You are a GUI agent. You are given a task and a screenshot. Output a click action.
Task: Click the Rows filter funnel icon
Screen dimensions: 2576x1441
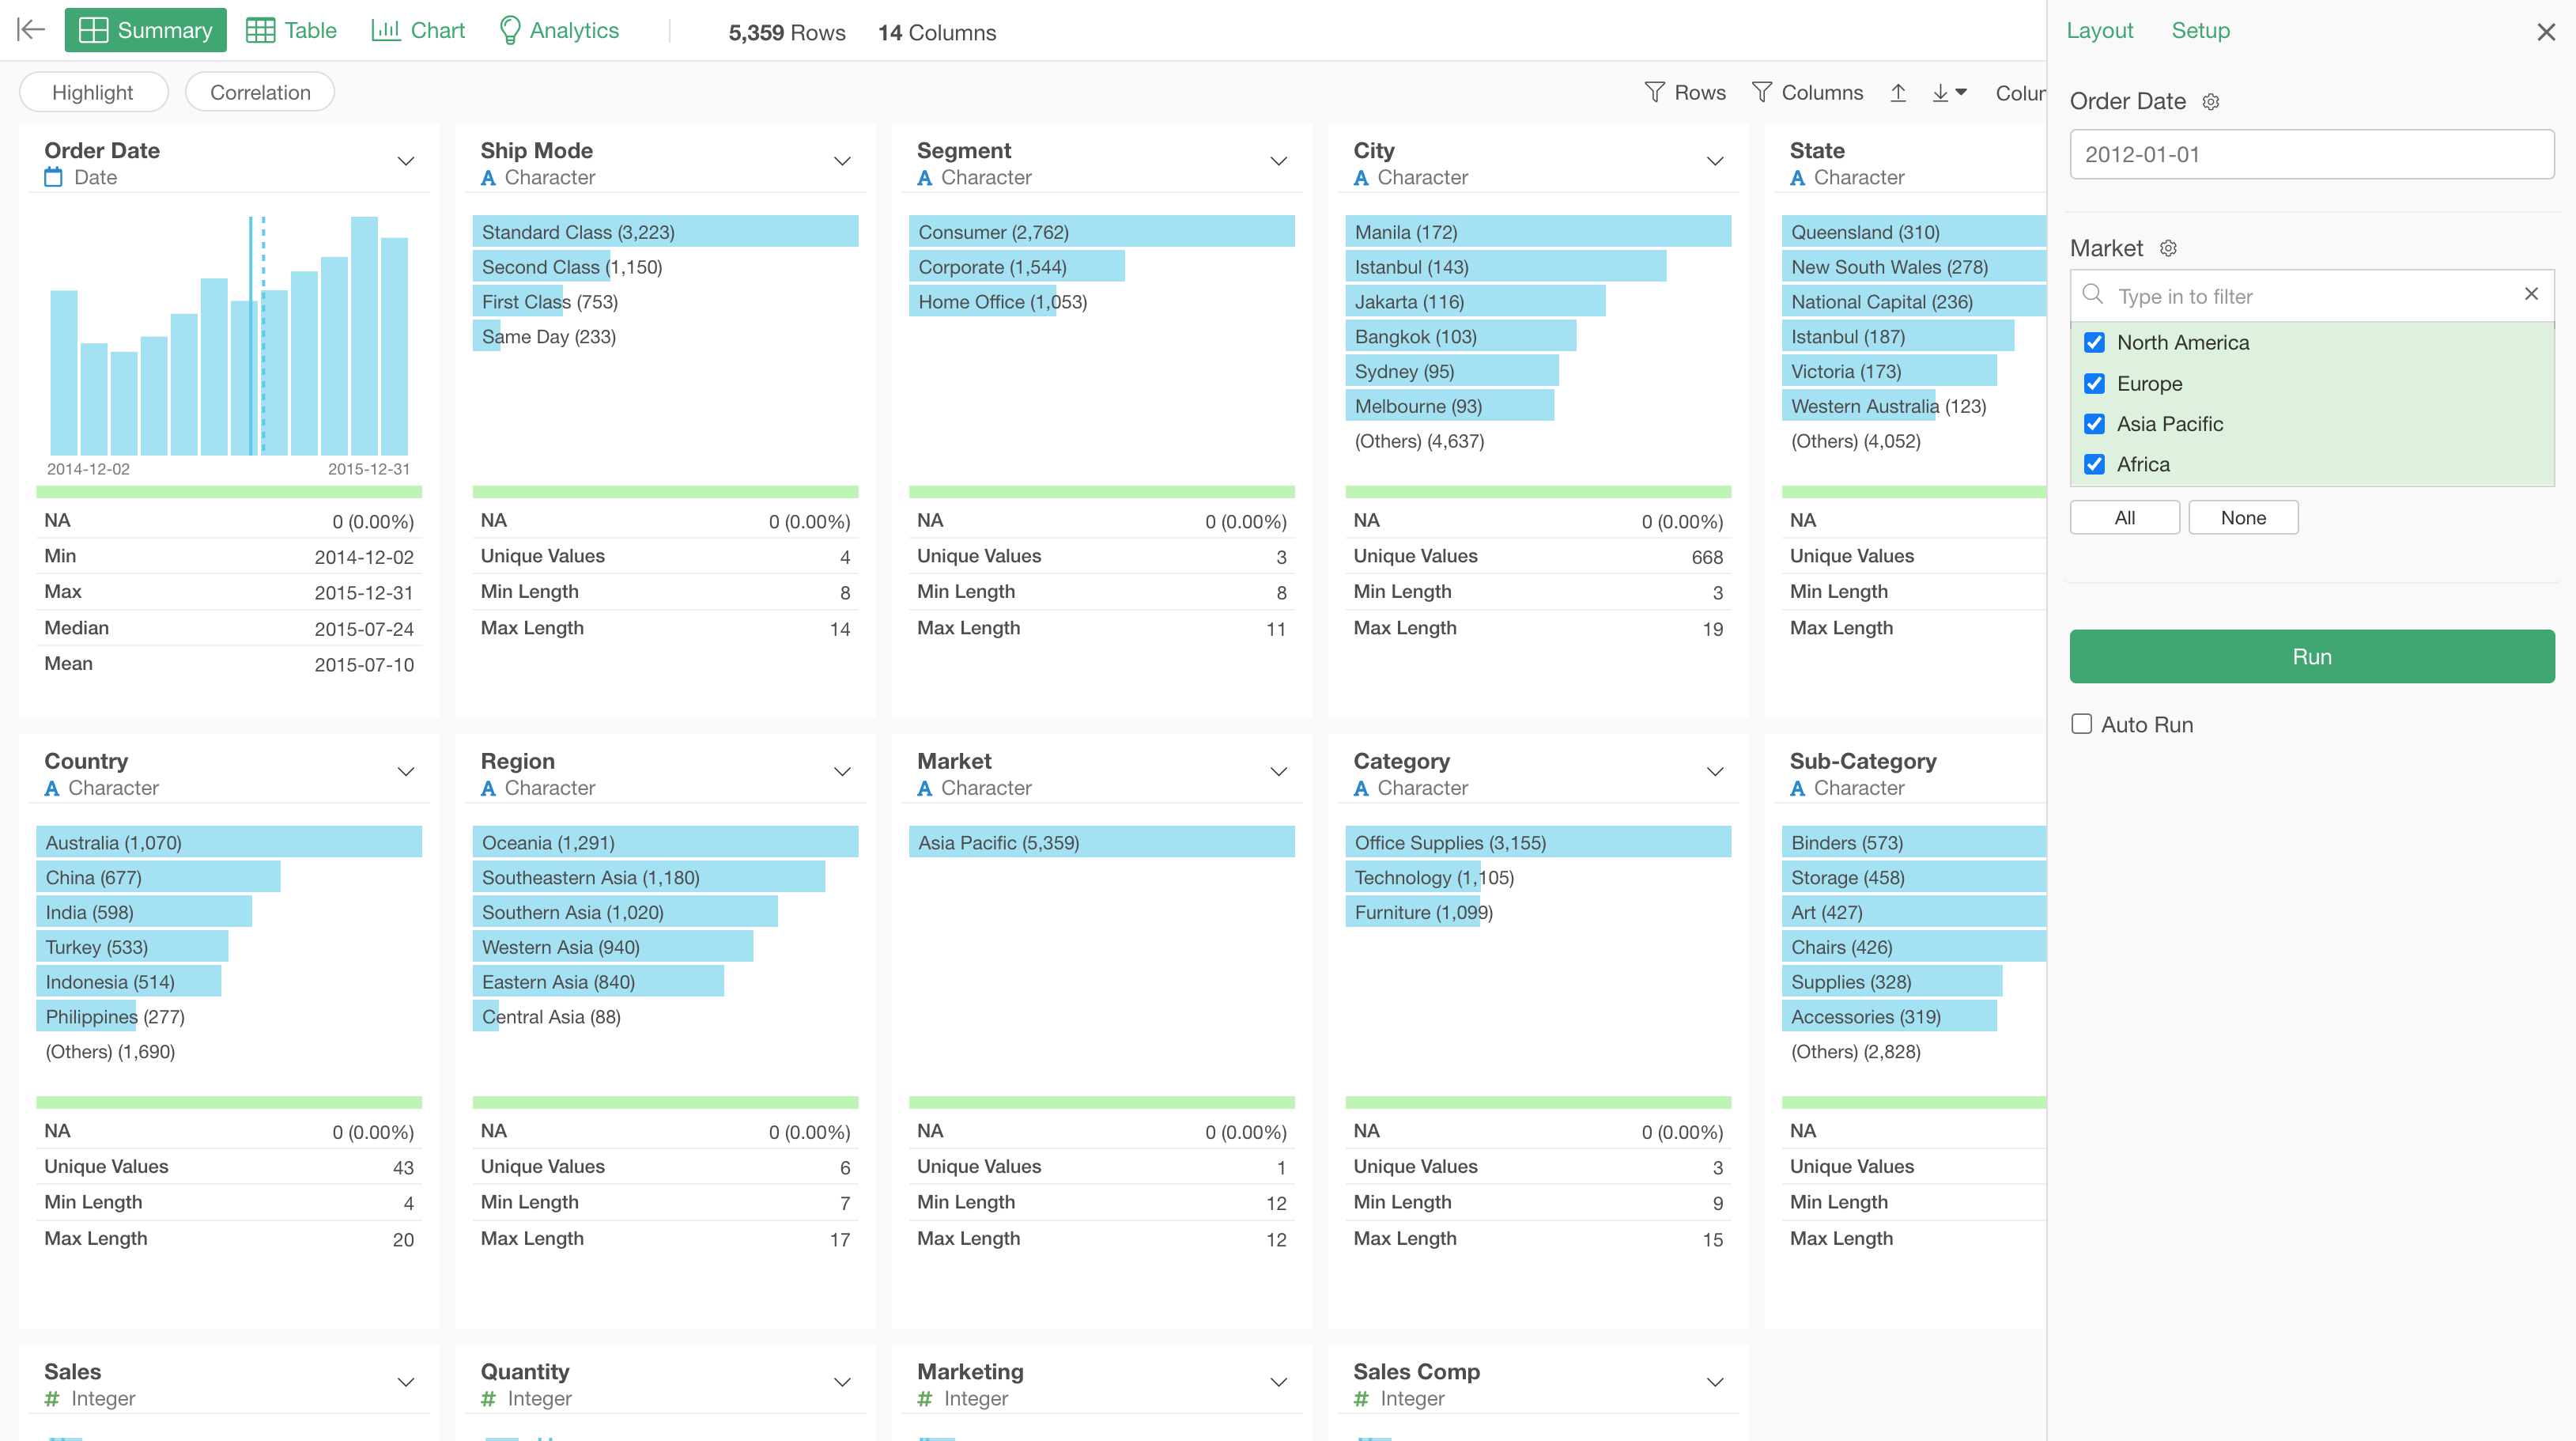pyautogui.click(x=1655, y=93)
